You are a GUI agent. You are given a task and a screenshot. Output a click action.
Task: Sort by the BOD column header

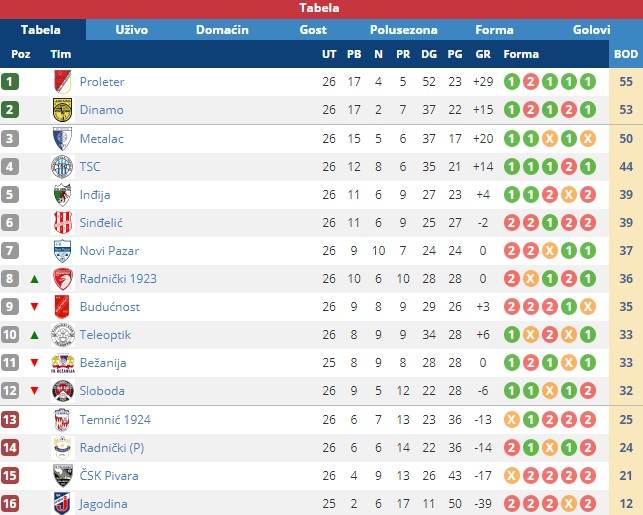click(x=626, y=54)
